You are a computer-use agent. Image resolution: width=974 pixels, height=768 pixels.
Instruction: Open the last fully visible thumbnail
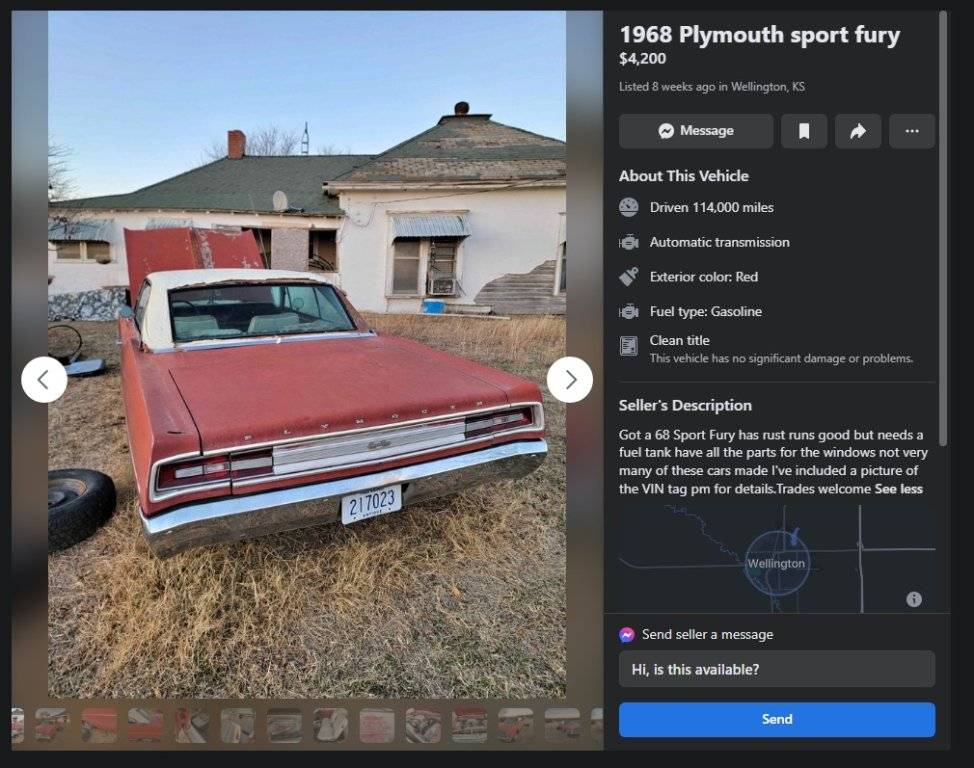tap(562, 725)
